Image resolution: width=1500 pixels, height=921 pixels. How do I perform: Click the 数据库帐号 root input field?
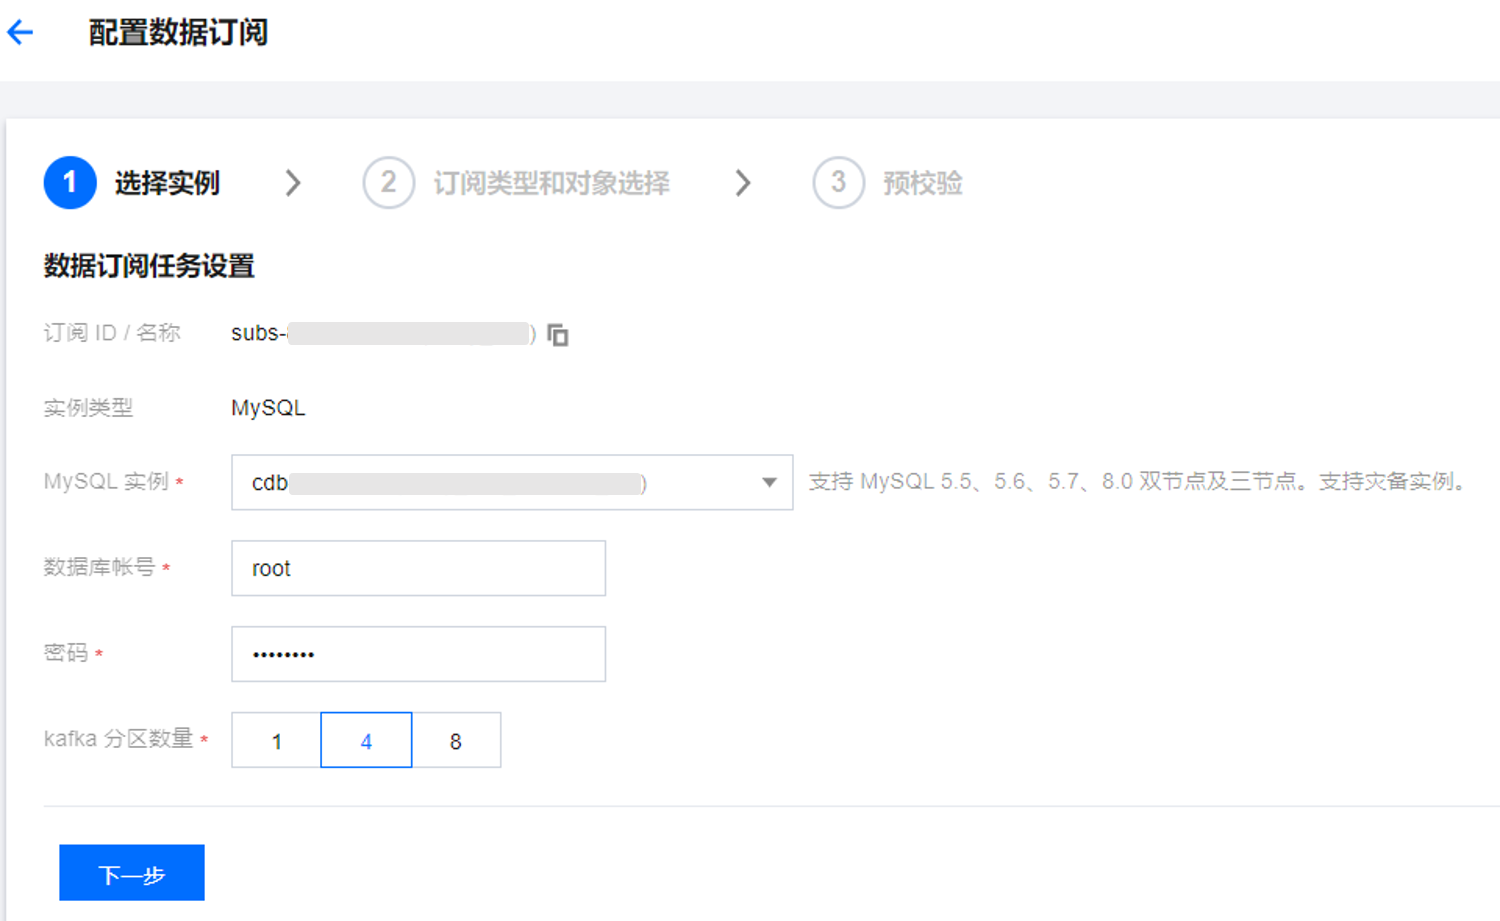418,568
